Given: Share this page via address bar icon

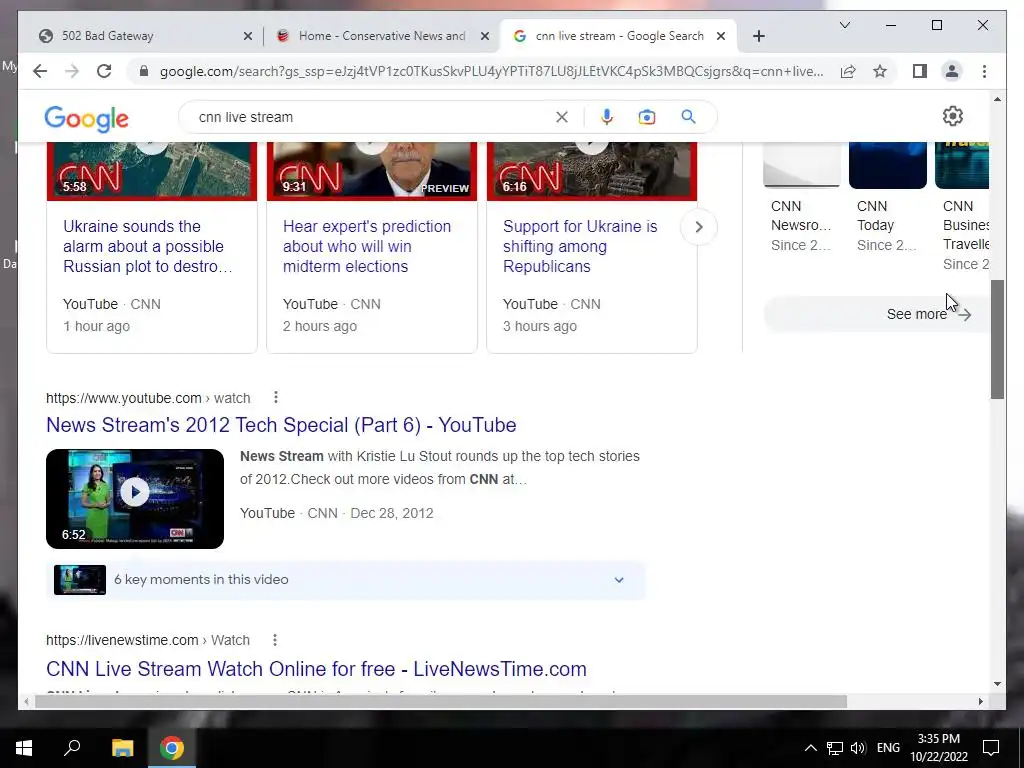Looking at the screenshot, I should point(848,71).
